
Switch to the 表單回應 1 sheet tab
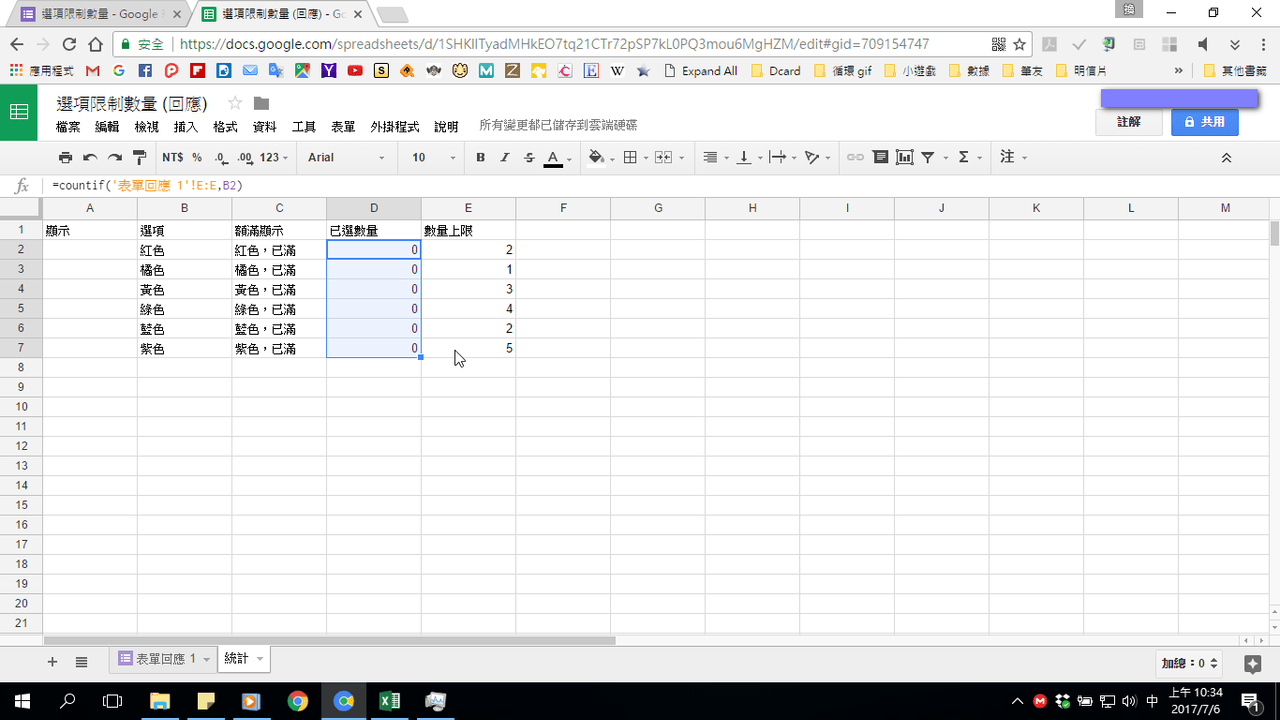[x=164, y=659]
